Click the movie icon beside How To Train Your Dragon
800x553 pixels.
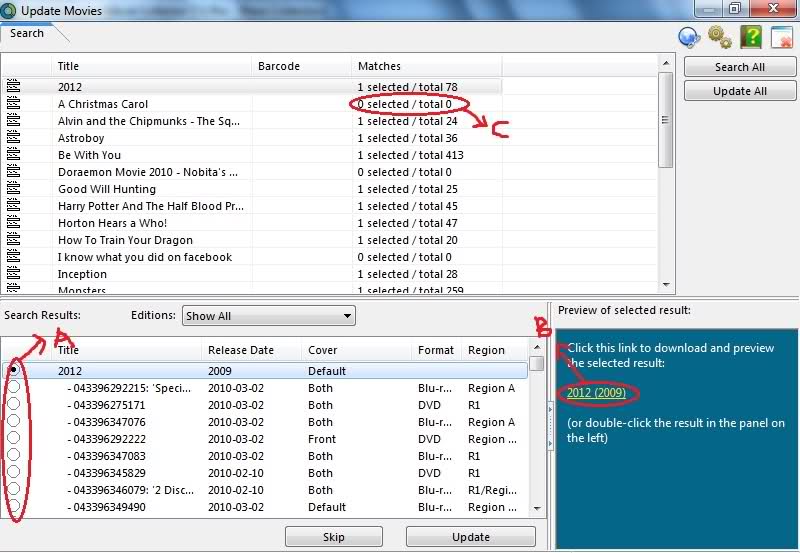[13, 240]
